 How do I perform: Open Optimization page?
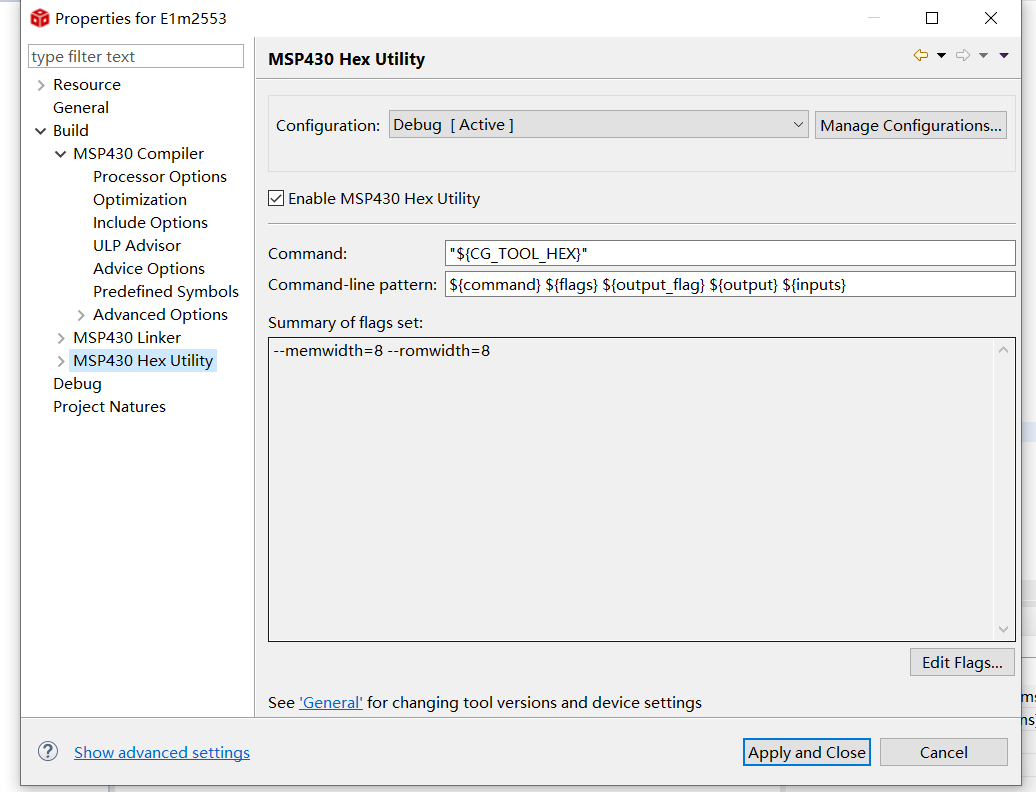pyautogui.click(x=139, y=199)
